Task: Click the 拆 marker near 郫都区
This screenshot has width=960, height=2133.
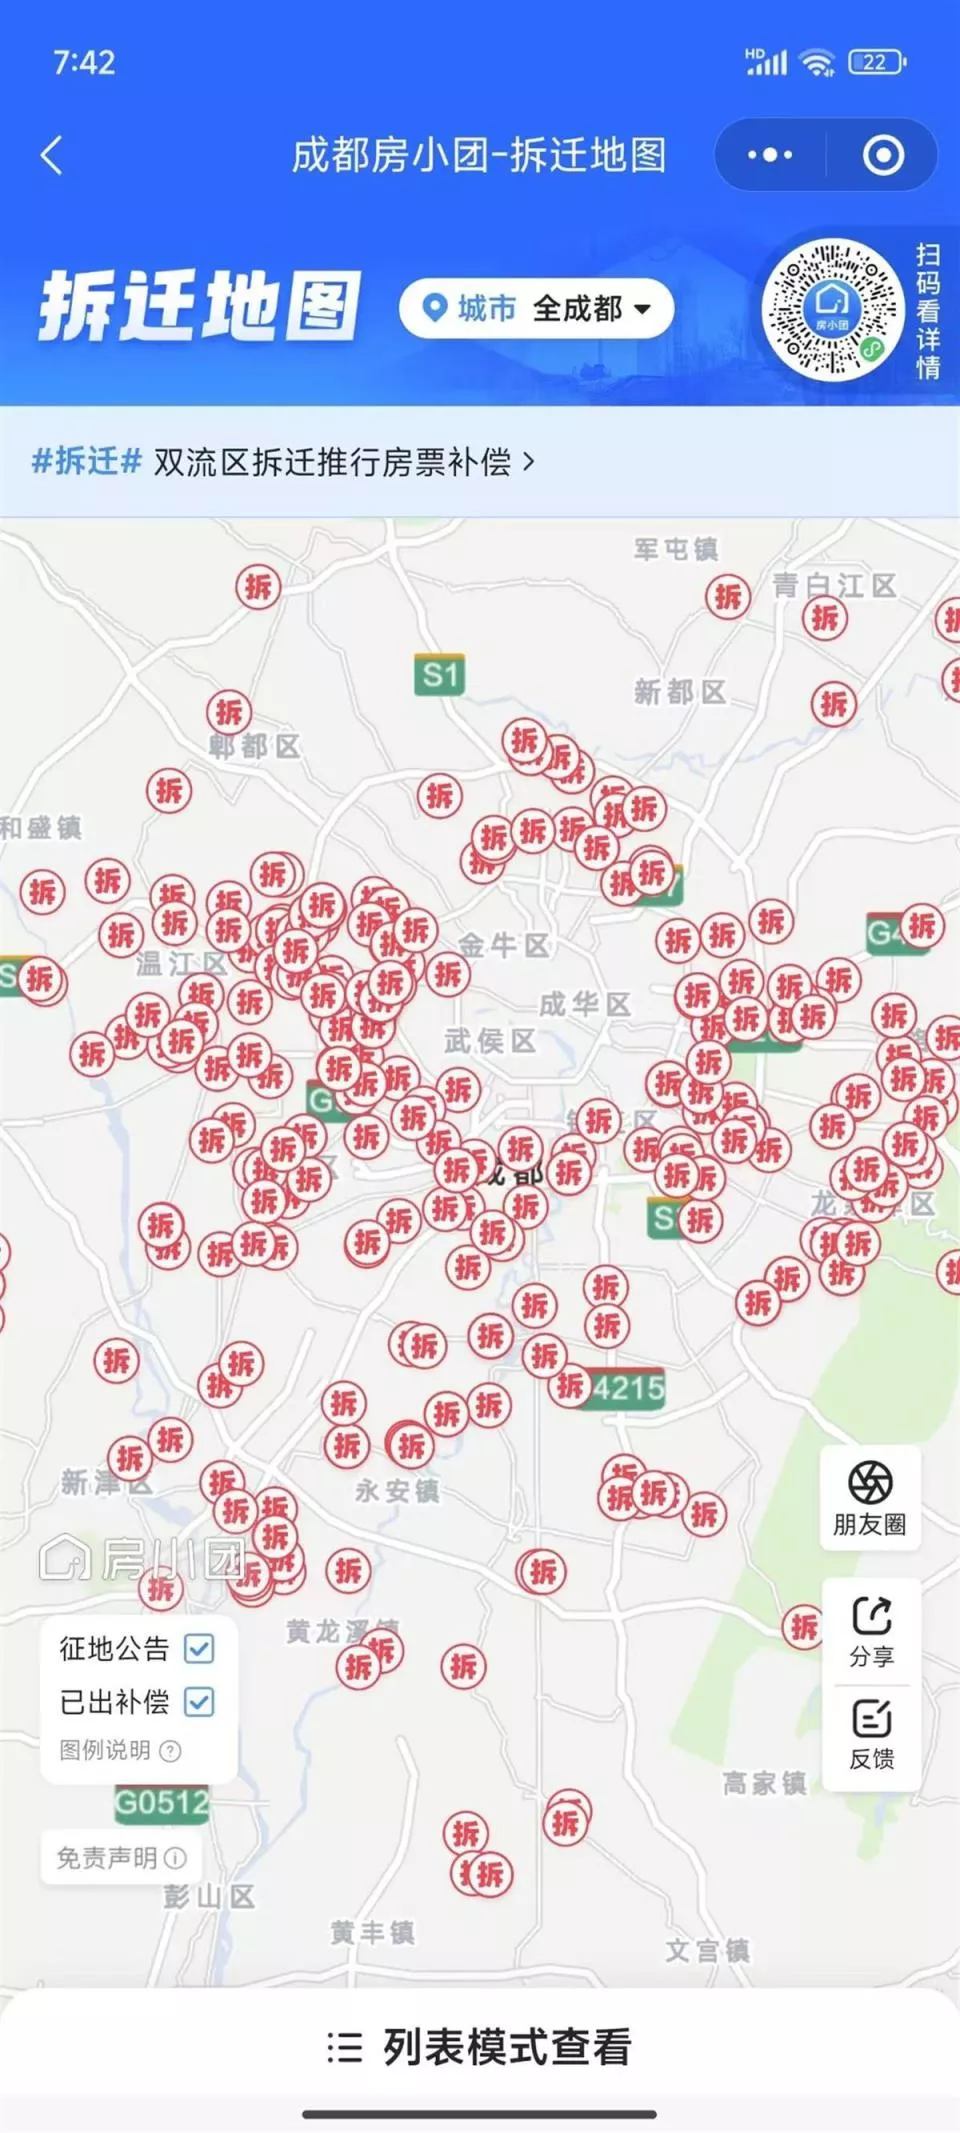Action: 229,712
